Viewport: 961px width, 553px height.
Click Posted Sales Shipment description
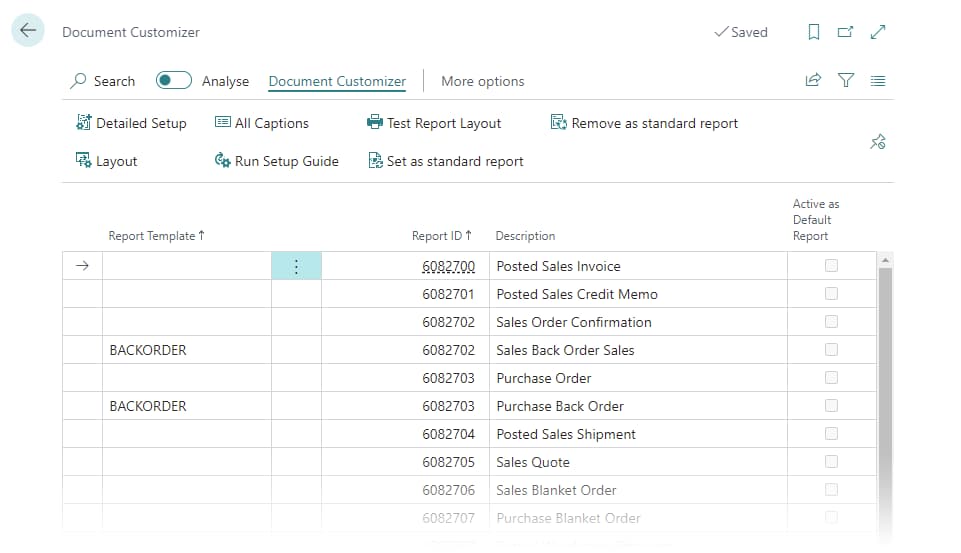(x=566, y=435)
